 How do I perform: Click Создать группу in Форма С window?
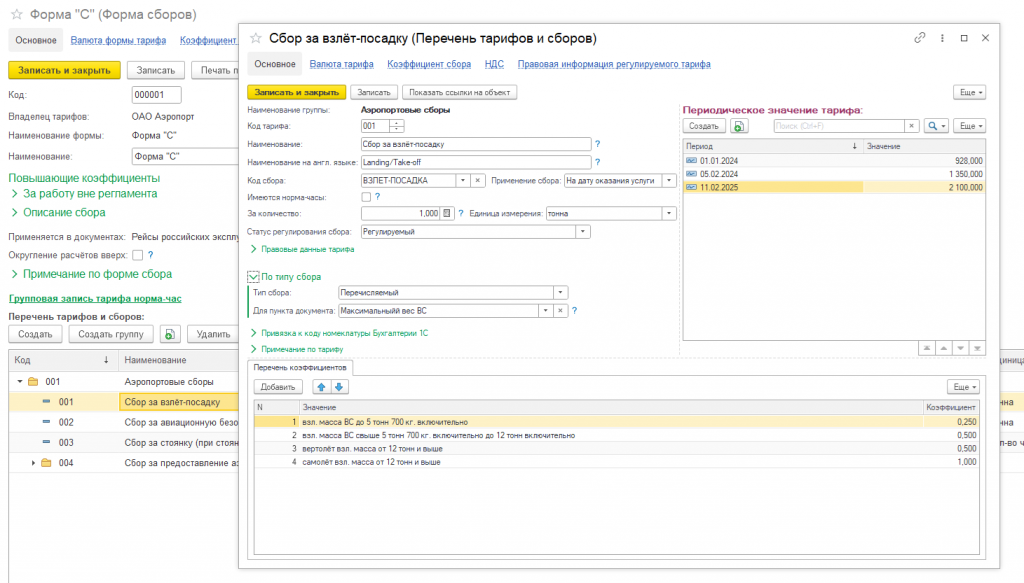[x=111, y=334]
